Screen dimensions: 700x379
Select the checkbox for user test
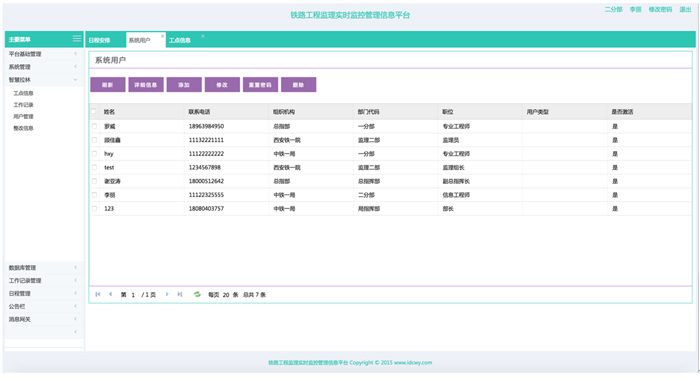coord(94,167)
